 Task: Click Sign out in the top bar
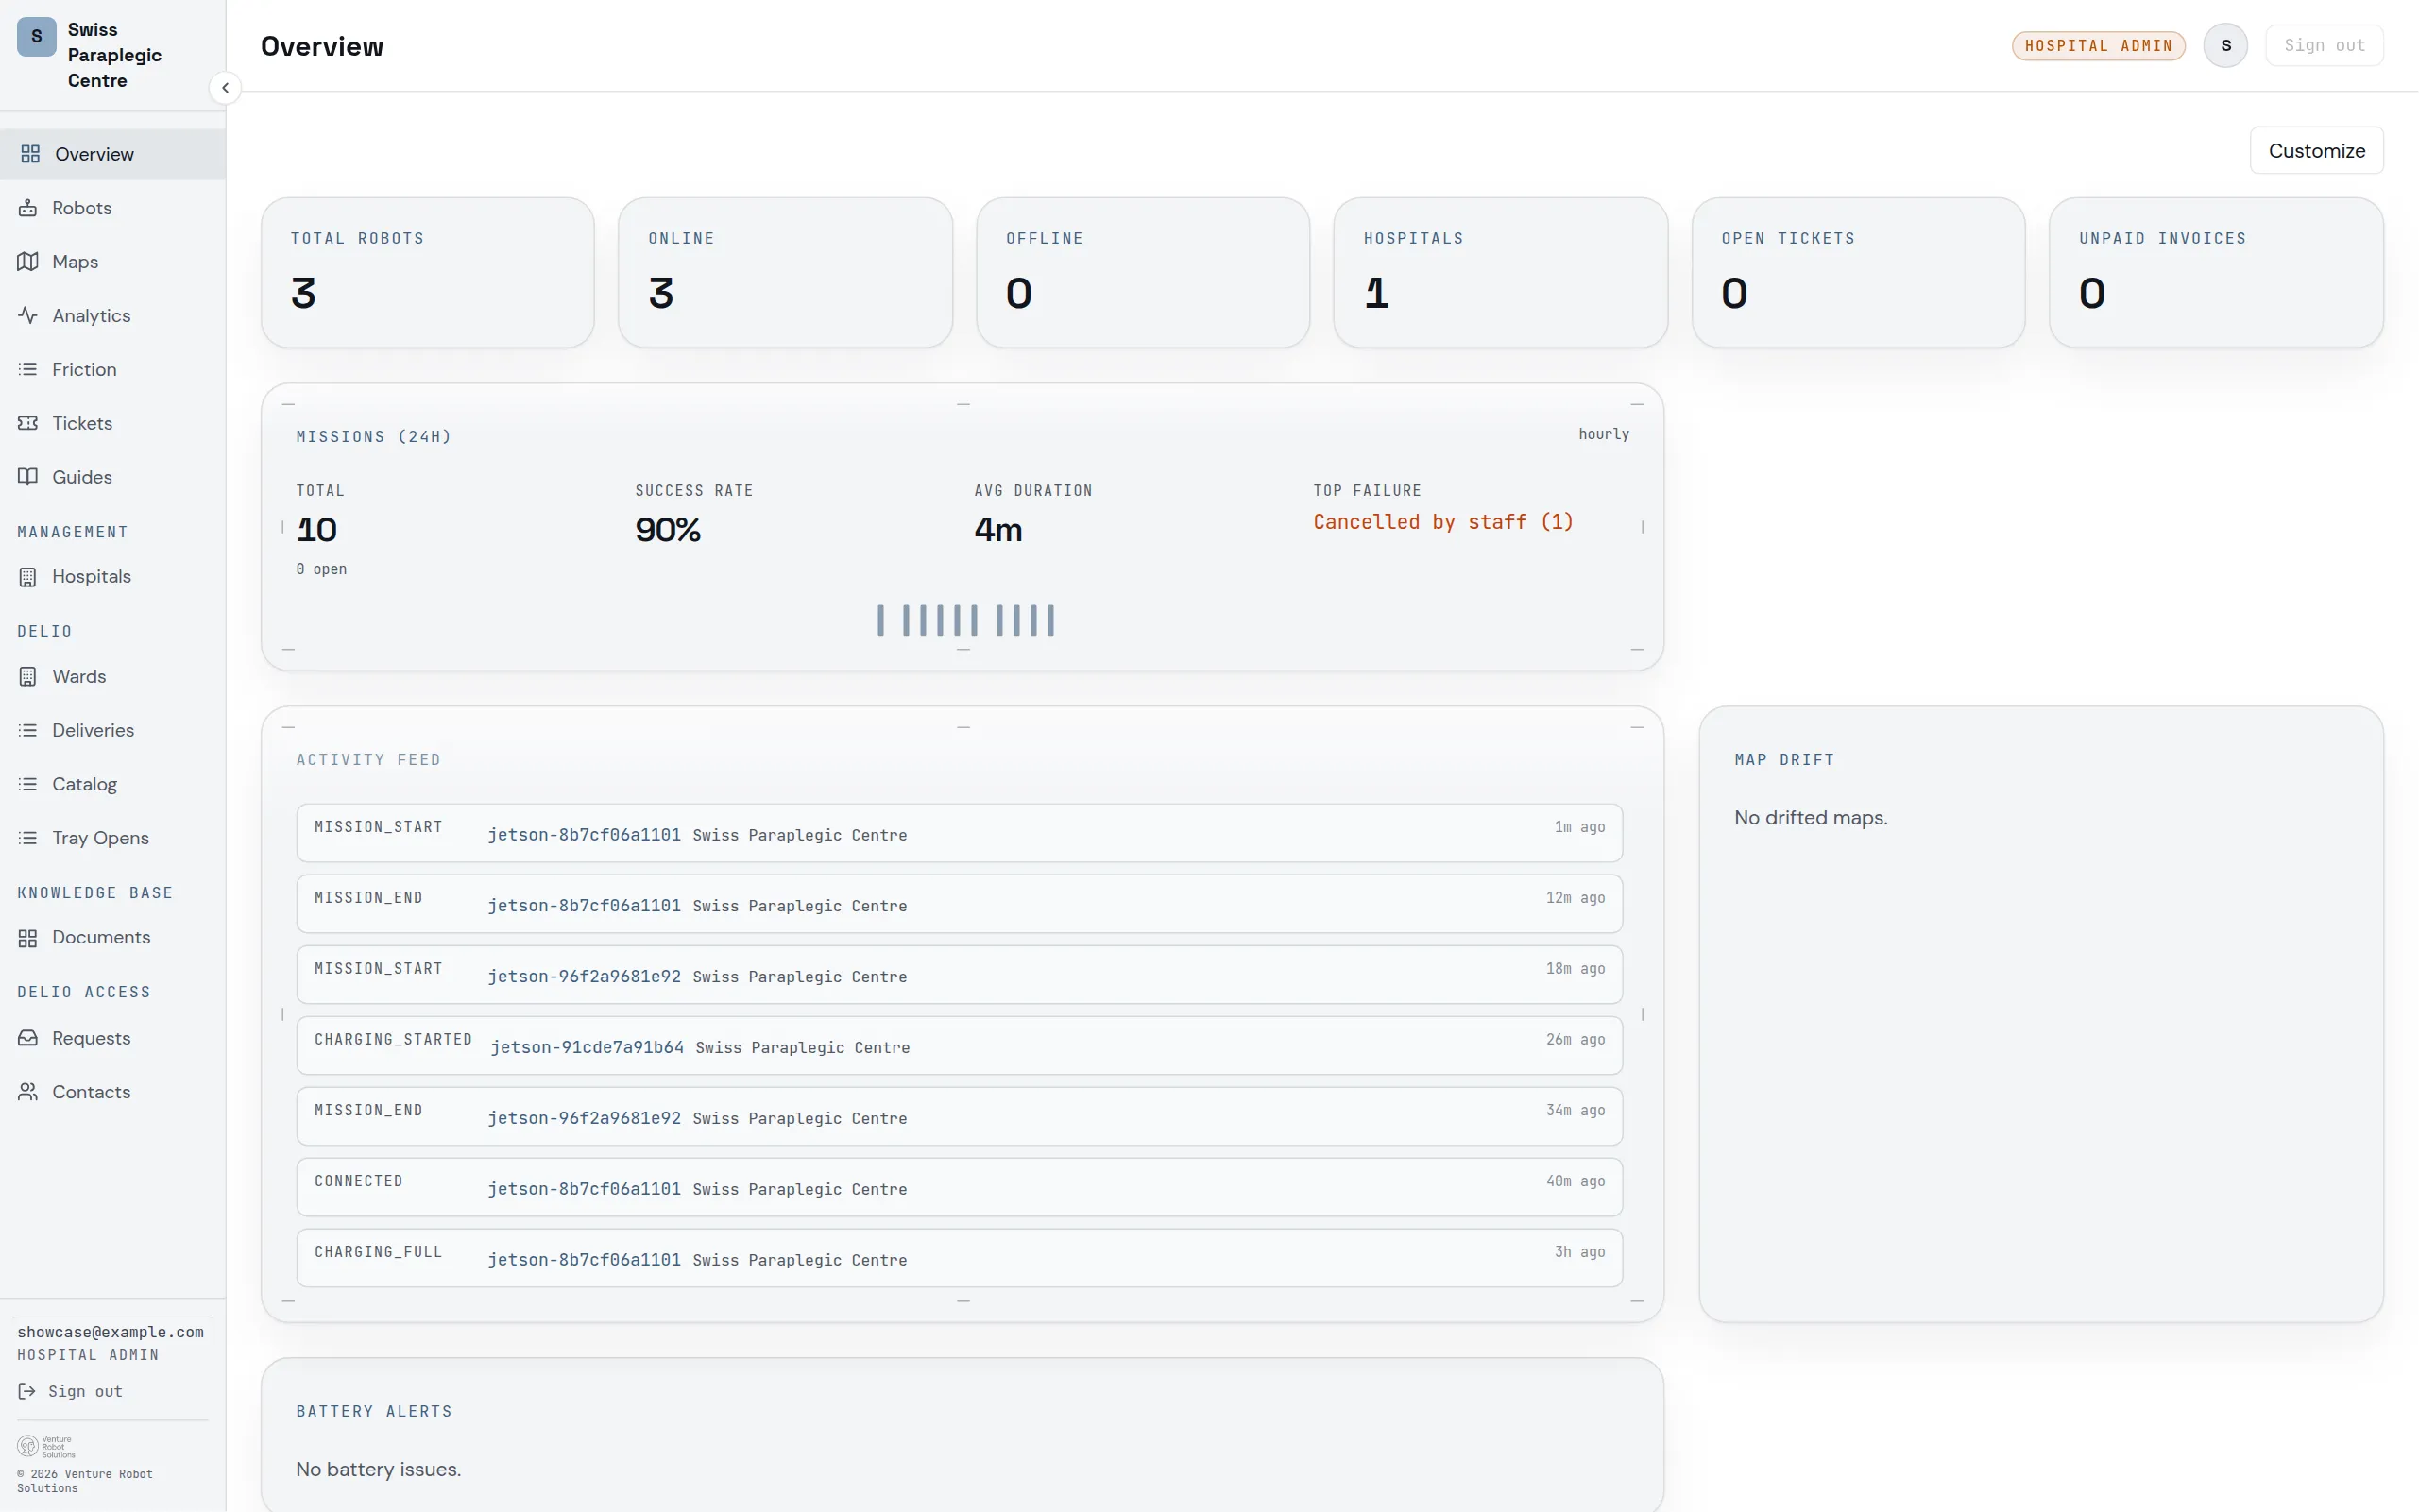tap(2324, 45)
